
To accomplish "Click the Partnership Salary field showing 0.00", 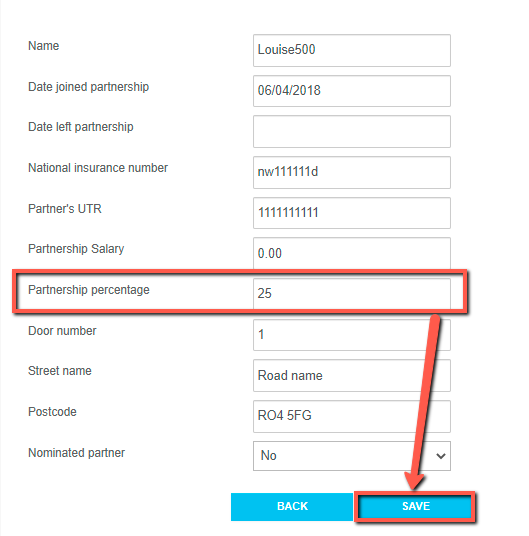I will [352, 253].
